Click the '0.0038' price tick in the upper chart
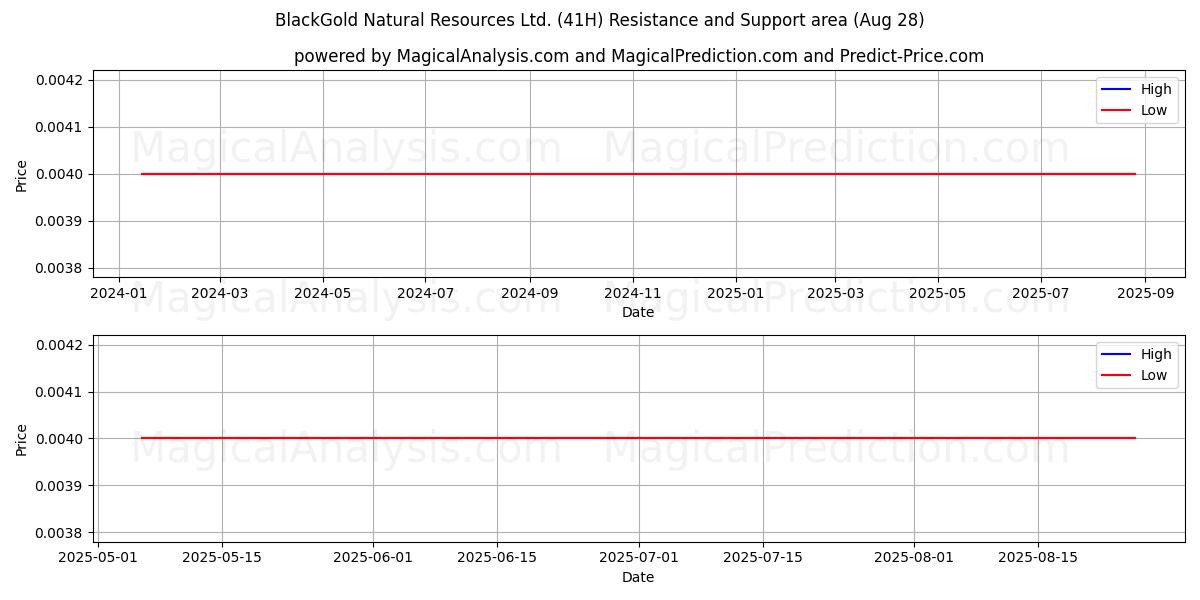The width and height of the screenshot is (1200, 600). click(62, 268)
